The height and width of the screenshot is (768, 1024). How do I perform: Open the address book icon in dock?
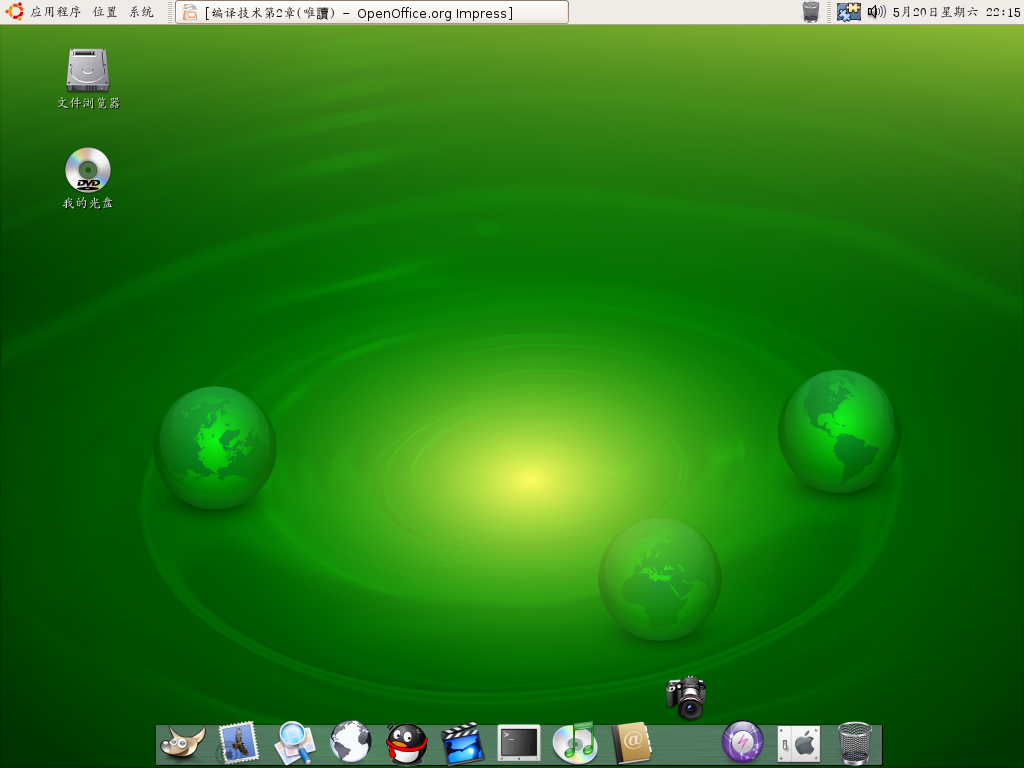(x=631, y=743)
